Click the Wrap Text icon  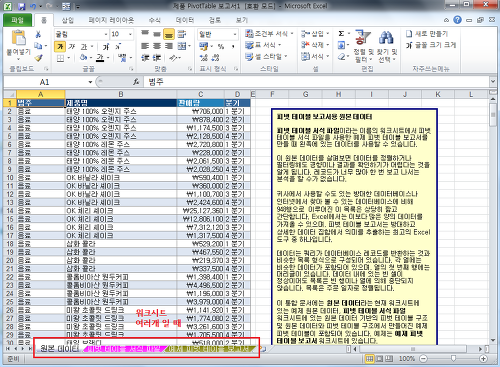coord(182,34)
